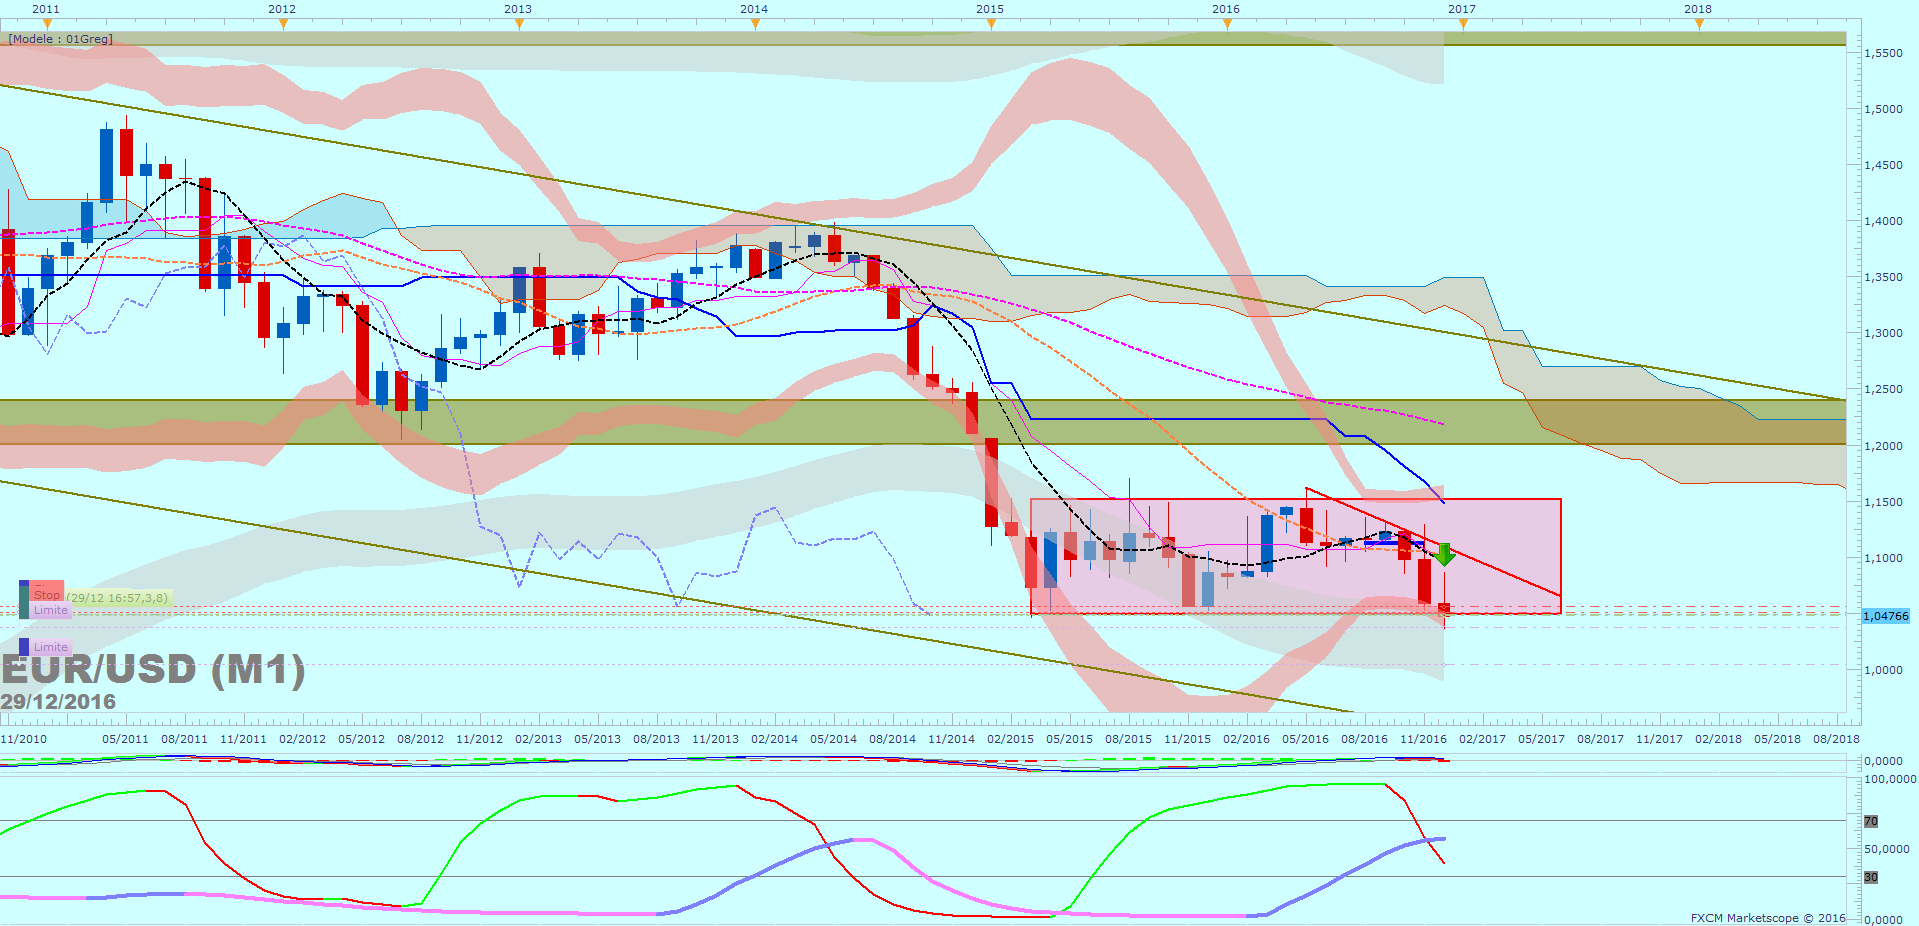Click the Modele : 01Greg label
This screenshot has width=1919, height=926.
tap(60, 39)
